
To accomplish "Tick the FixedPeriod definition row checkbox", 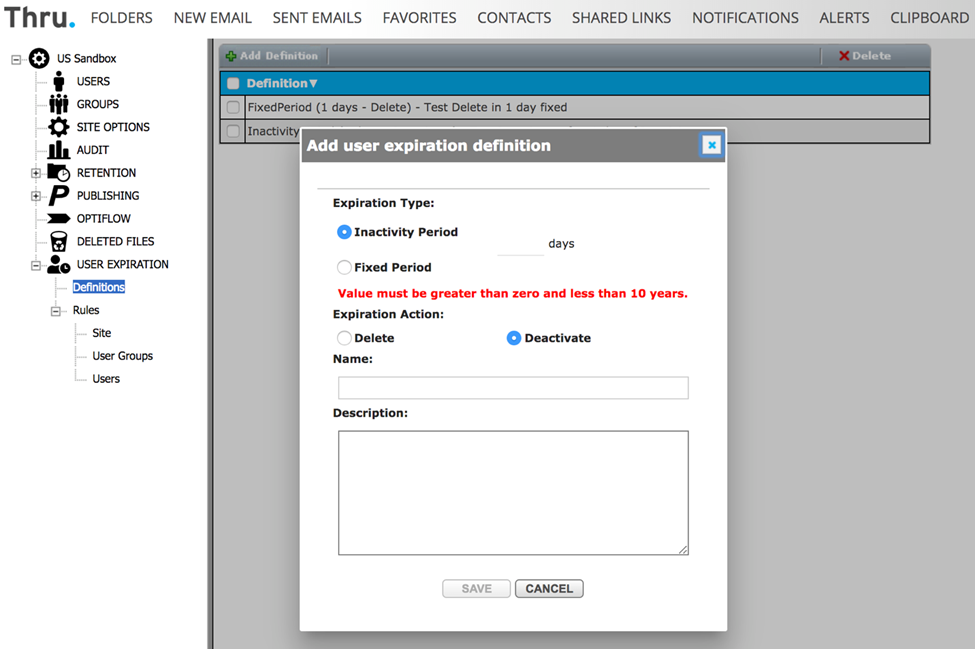I will coord(233,108).
